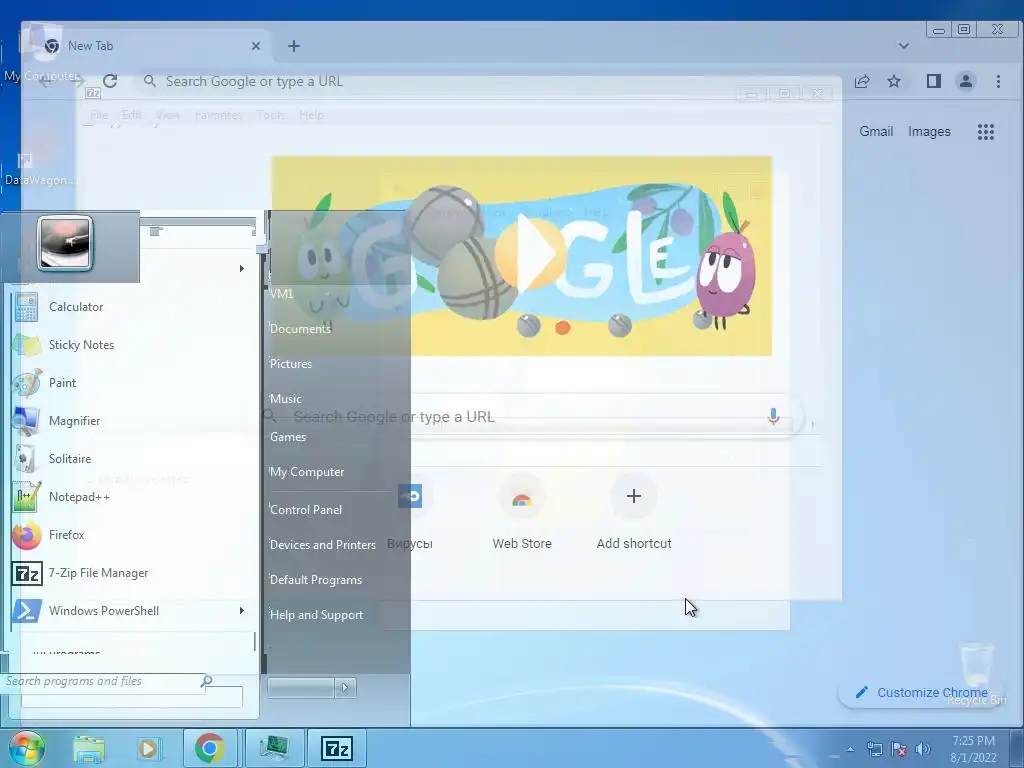Bookmark this tab with the star icon
Screen dimensions: 1024x768
point(894,81)
